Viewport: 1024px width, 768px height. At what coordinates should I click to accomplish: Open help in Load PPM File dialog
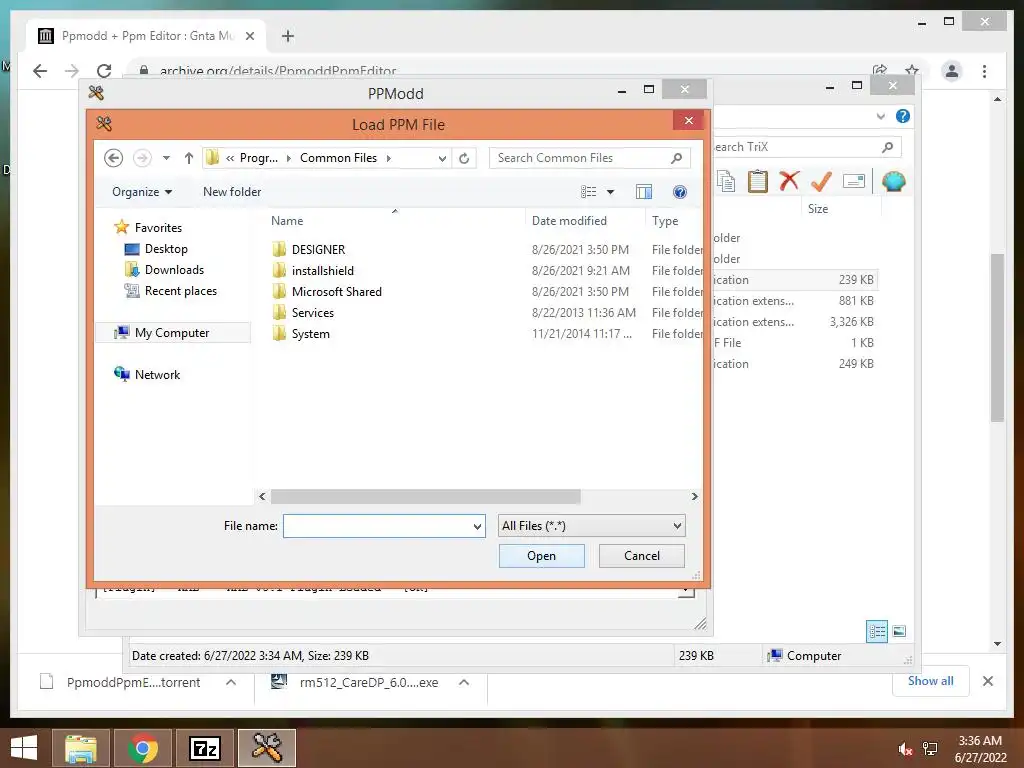click(x=680, y=192)
